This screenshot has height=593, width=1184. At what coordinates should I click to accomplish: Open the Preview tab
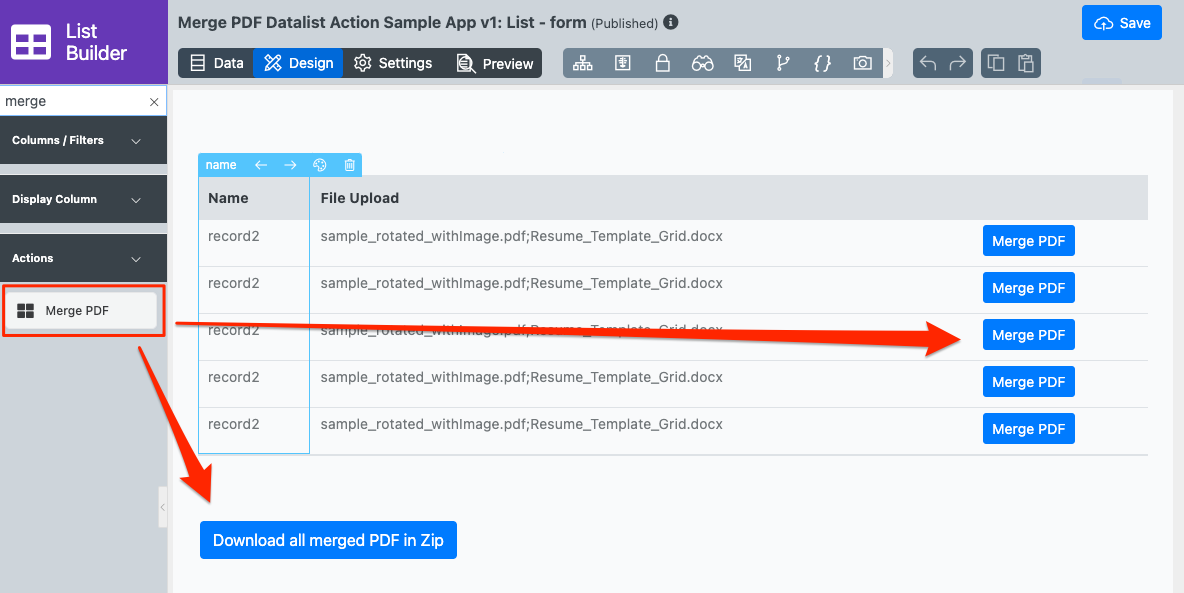(495, 63)
